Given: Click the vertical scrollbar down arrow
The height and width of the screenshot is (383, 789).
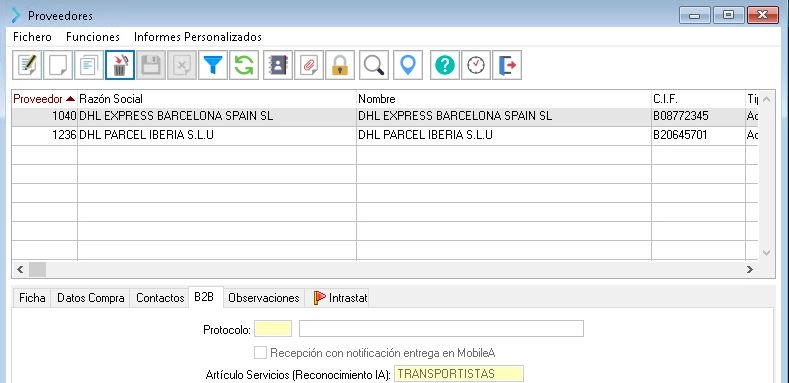Looking at the screenshot, I should [x=766, y=253].
